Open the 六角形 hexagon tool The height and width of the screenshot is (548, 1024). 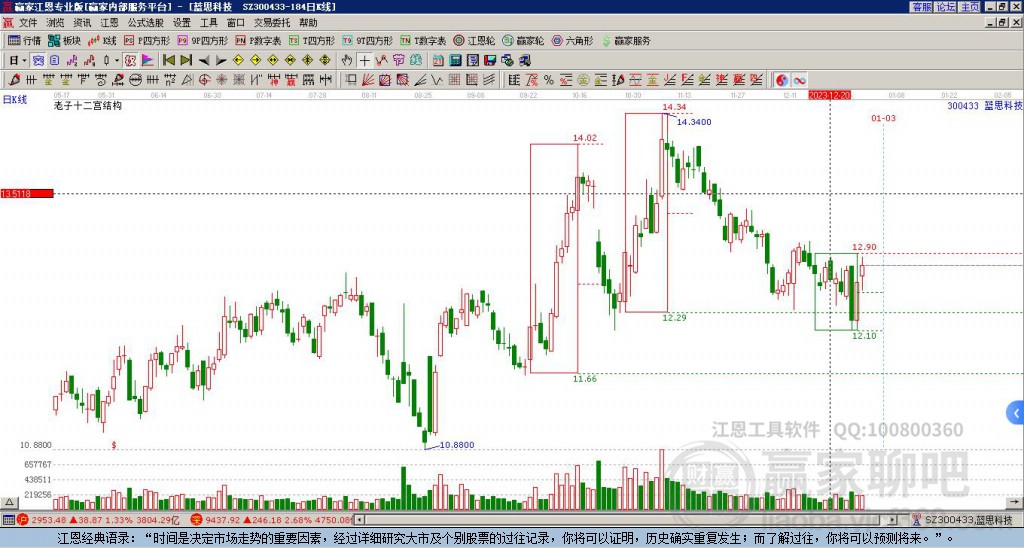click(x=573, y=40)
